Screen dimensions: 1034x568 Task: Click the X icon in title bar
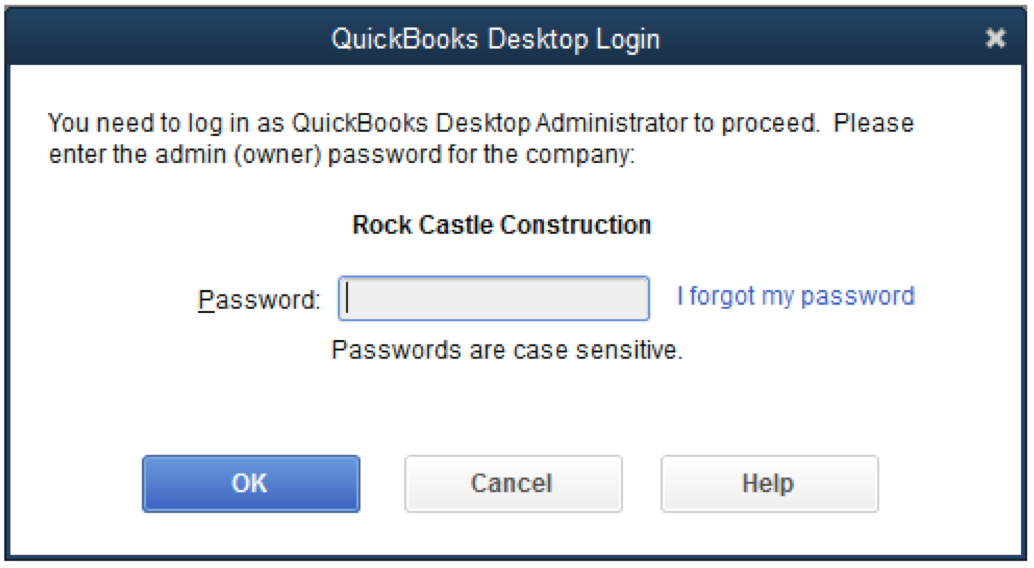[995, 38]
